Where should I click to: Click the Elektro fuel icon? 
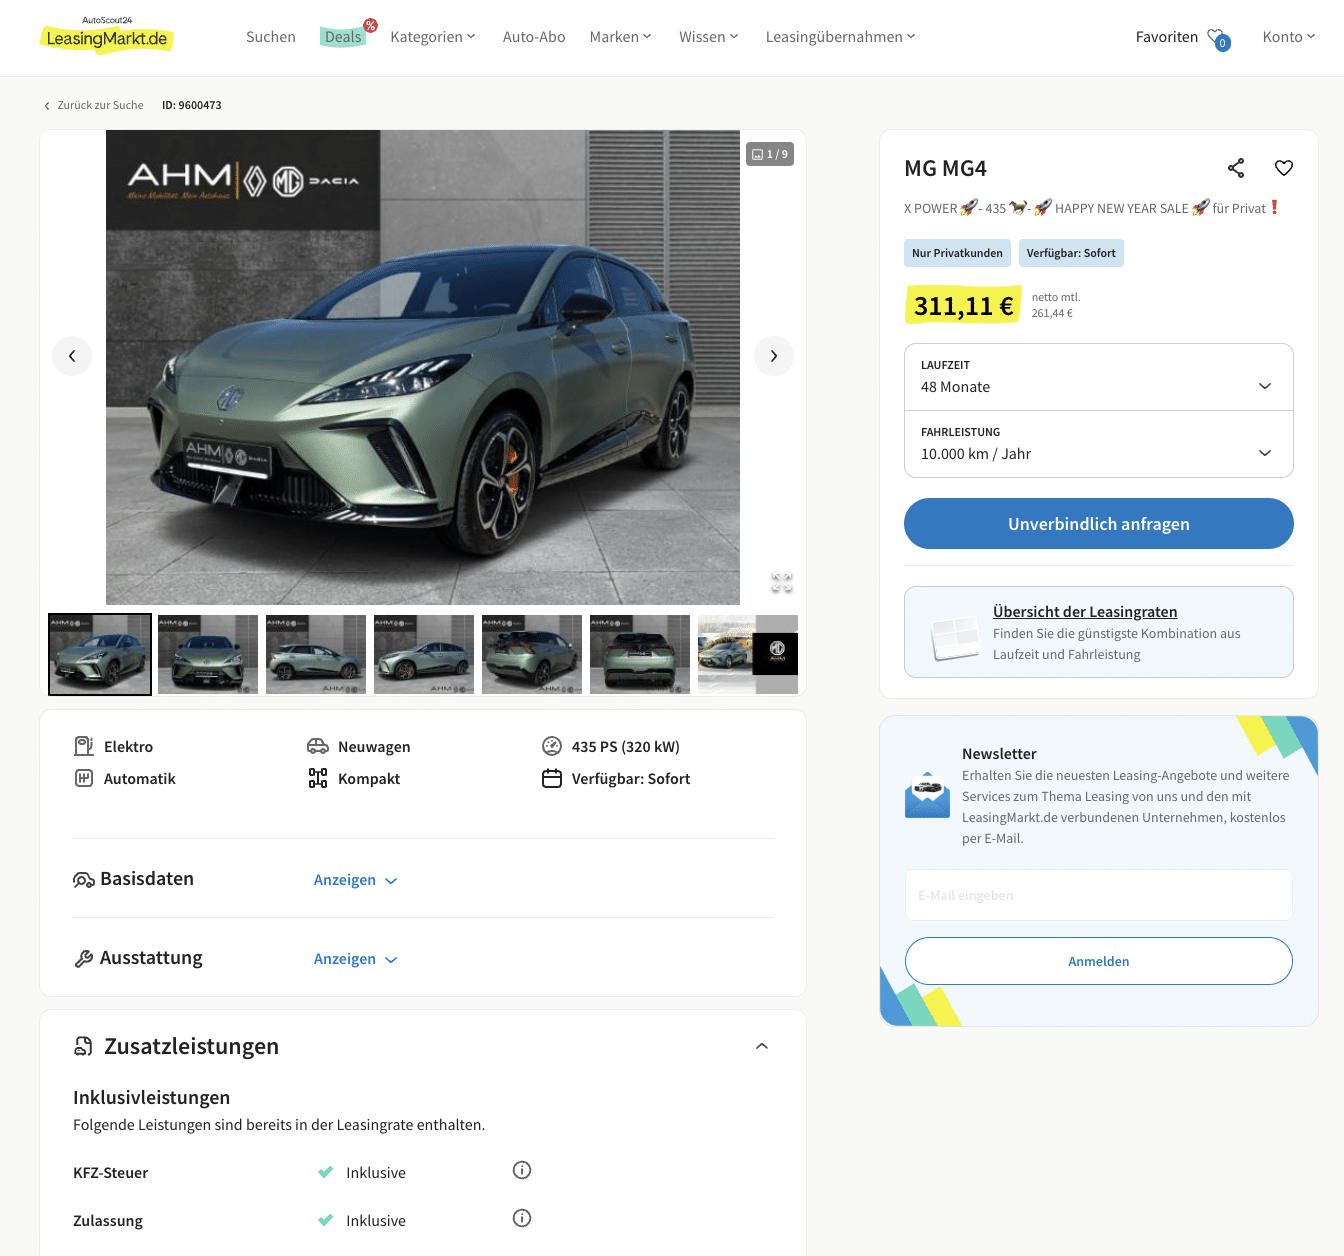[x=84, y=746]
